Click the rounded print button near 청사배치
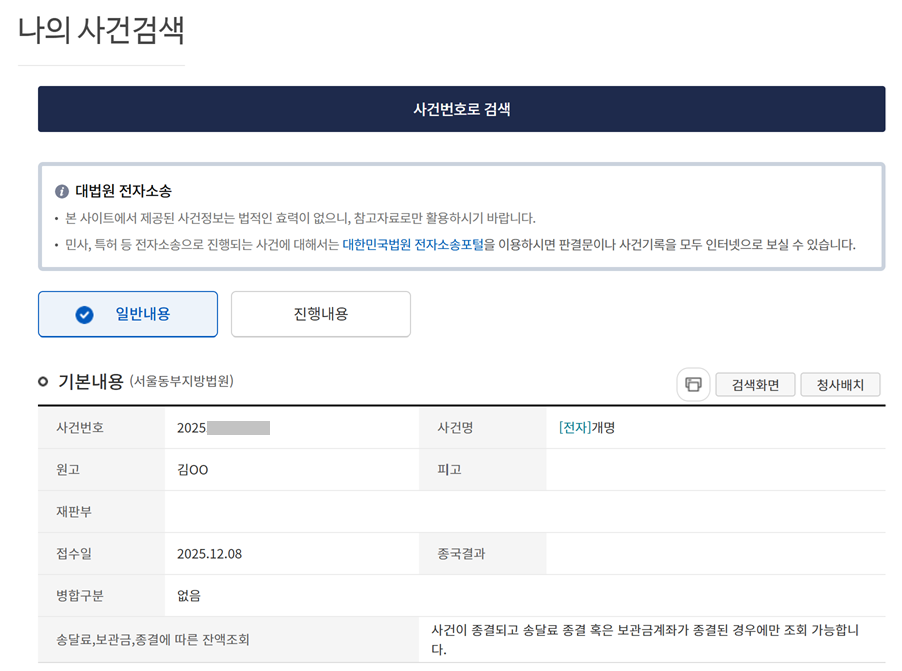The width and height of the screenshot is (902, 671). tap(693, 384)
